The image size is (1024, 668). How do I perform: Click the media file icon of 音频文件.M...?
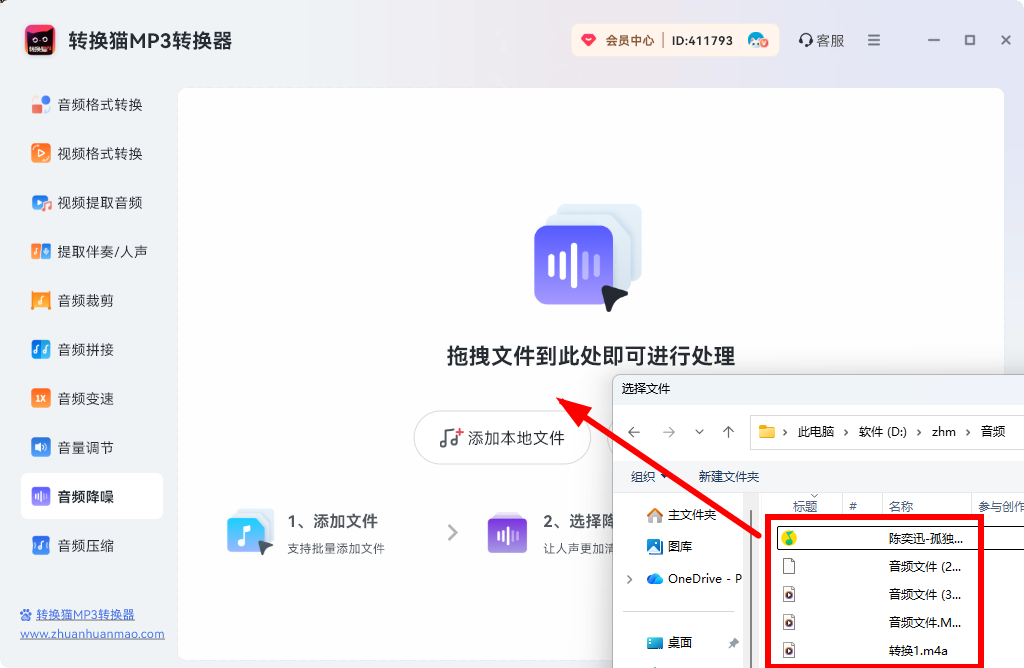coord(789,623)
